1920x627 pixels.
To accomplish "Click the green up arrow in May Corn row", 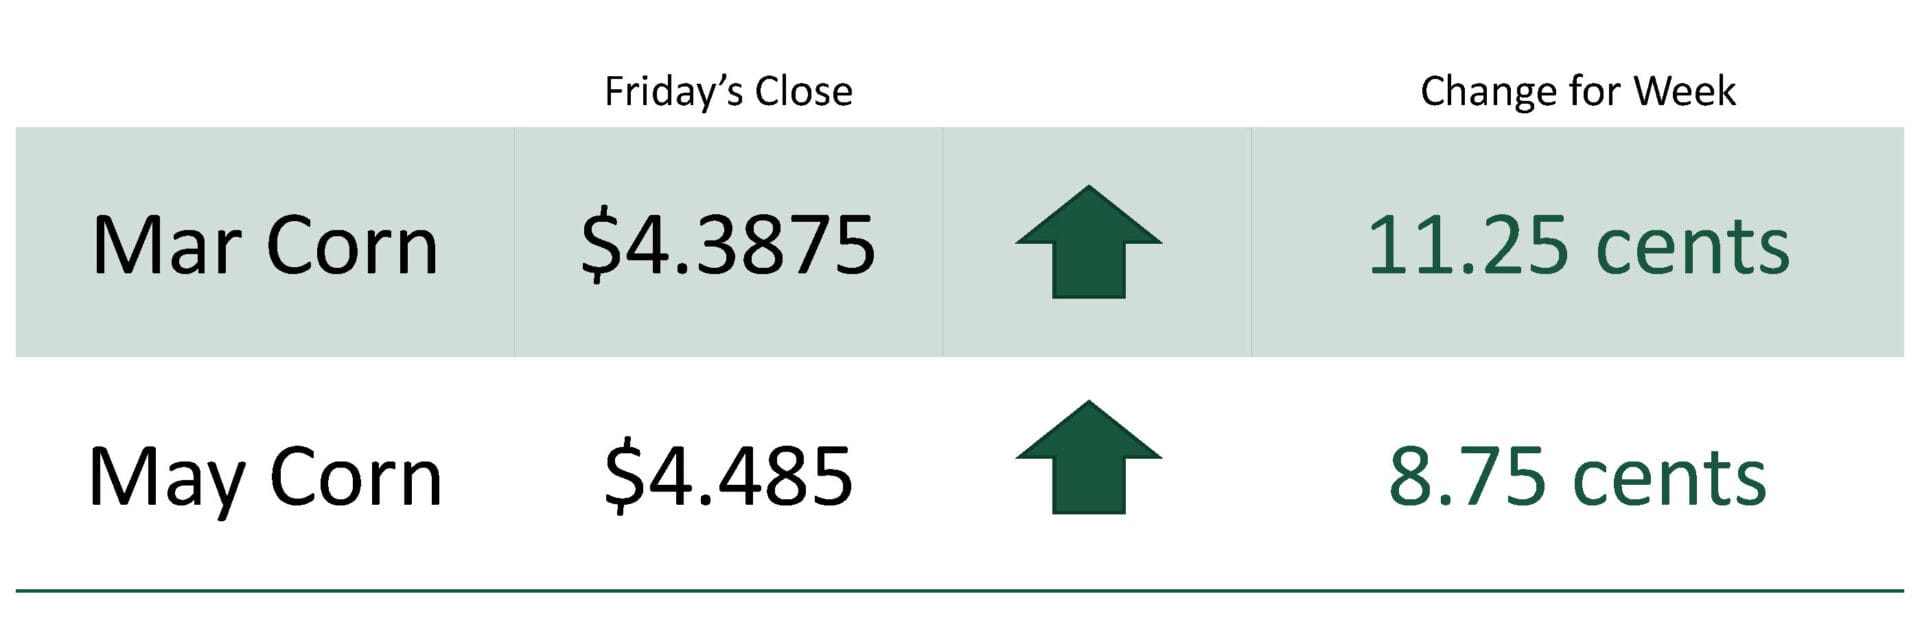I will click(x=1088, y=458).
